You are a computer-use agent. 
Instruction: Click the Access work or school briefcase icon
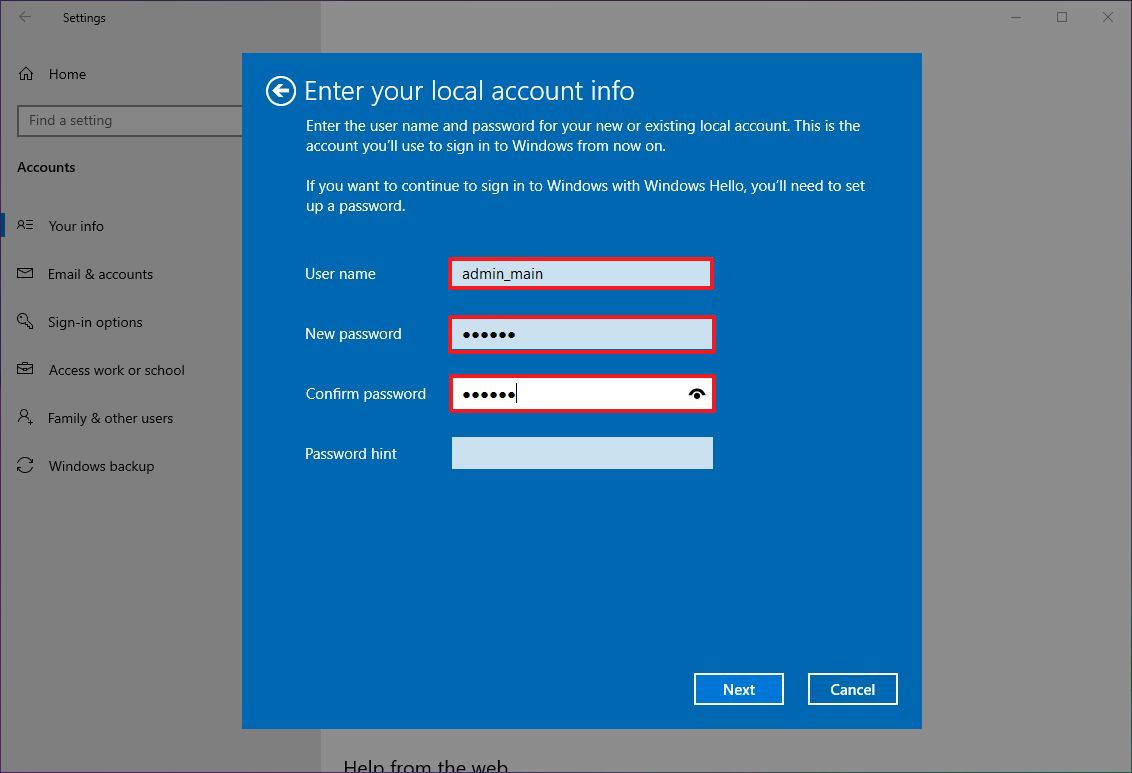[25, 370]
